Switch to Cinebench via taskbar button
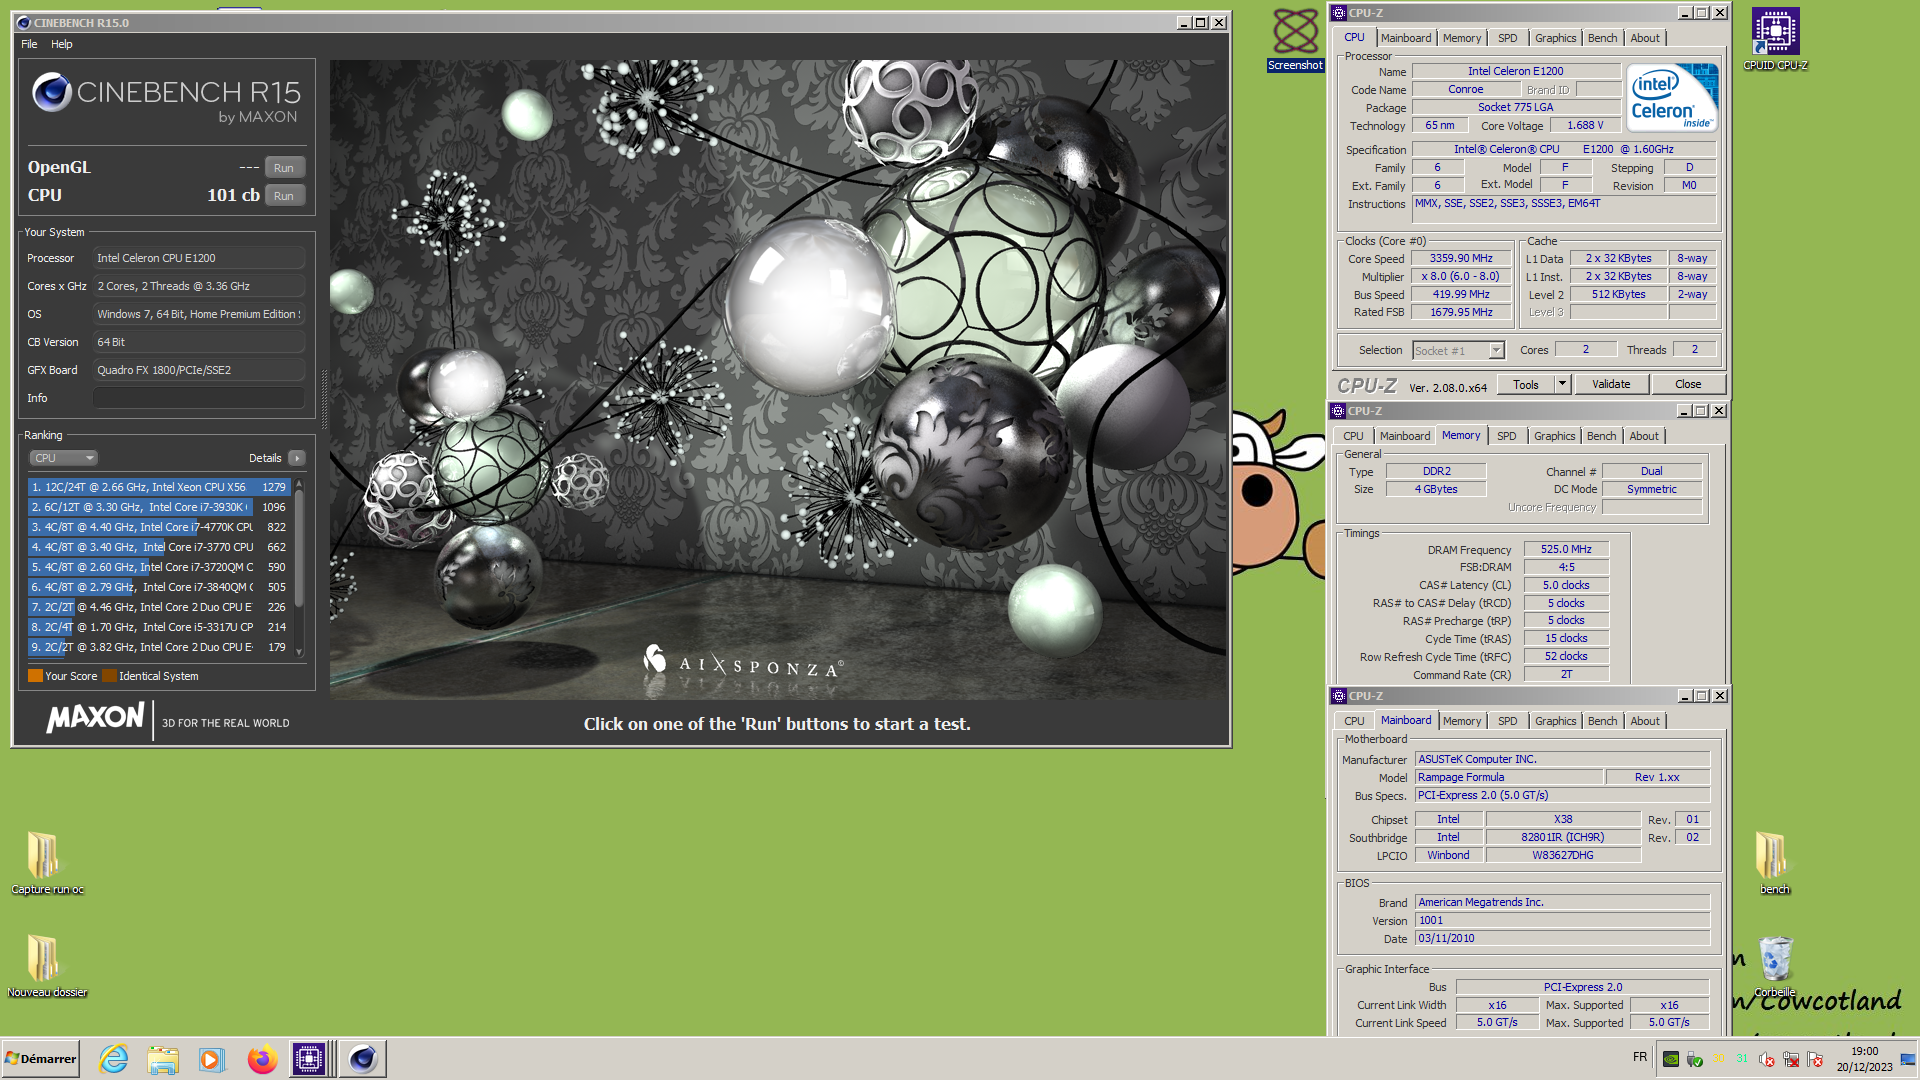The height and width of the screenshot is (1080, 1920). coord(363,1058)
